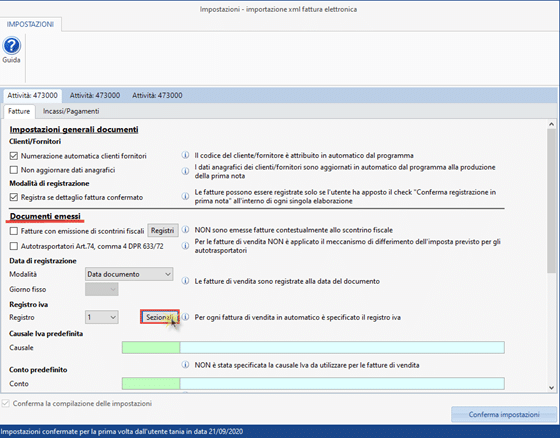This screenshot has height=438, width=560.
Task: Click the status bar confirmation message
Action: point(122,432)
